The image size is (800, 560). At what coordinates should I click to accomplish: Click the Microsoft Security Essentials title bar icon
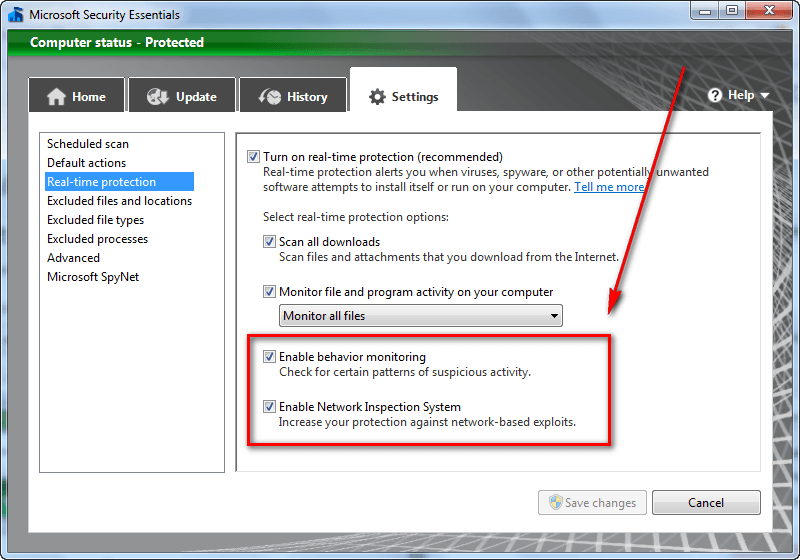(16, 14)
